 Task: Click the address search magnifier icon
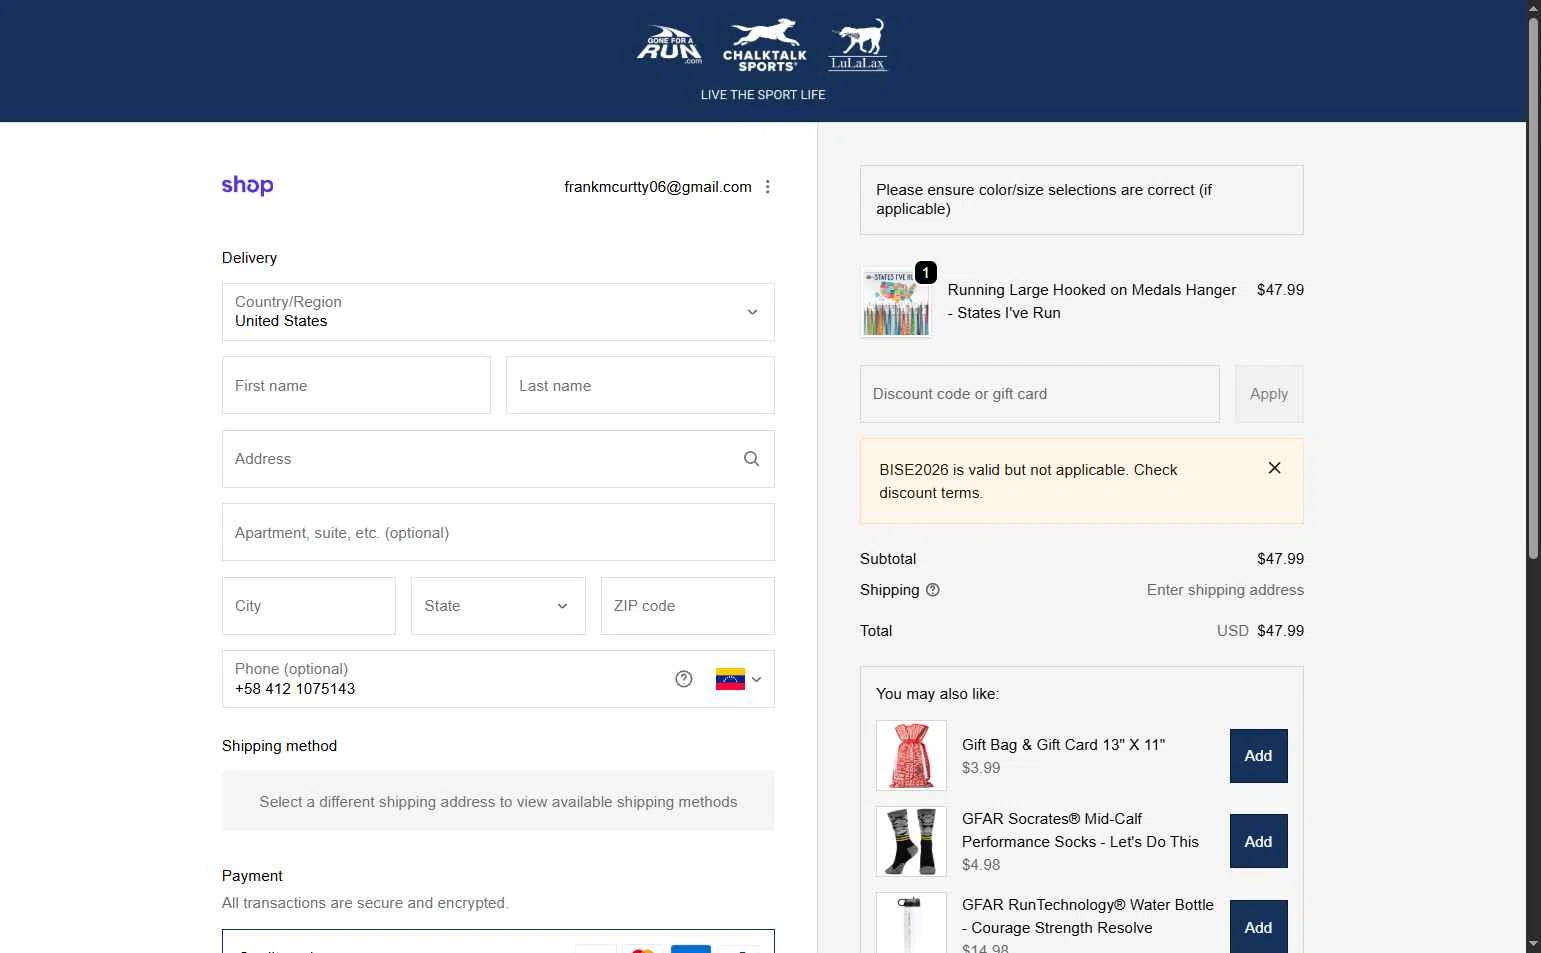click(x=752, y=459)
